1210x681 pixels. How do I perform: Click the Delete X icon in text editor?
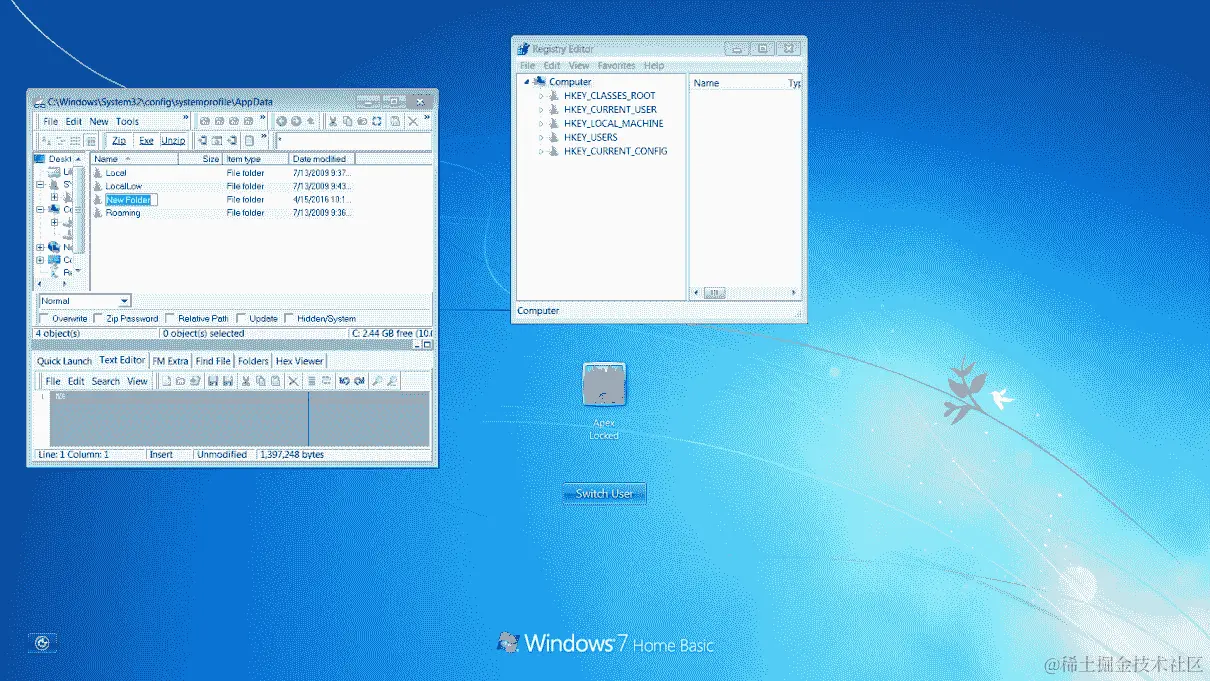[293, 381]
